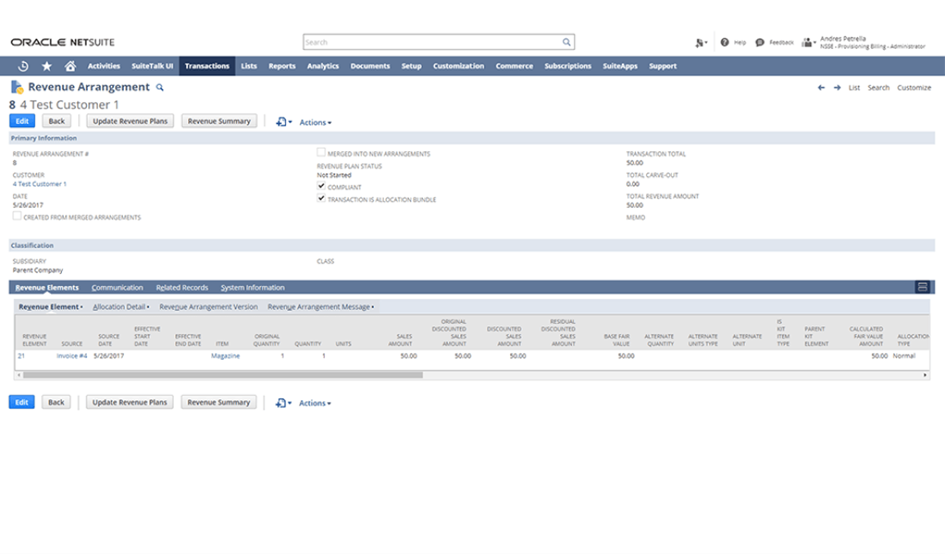The image size is (945, 554).
Task: Open the user role switcher dropdown
Action: [x=808, y=43]
